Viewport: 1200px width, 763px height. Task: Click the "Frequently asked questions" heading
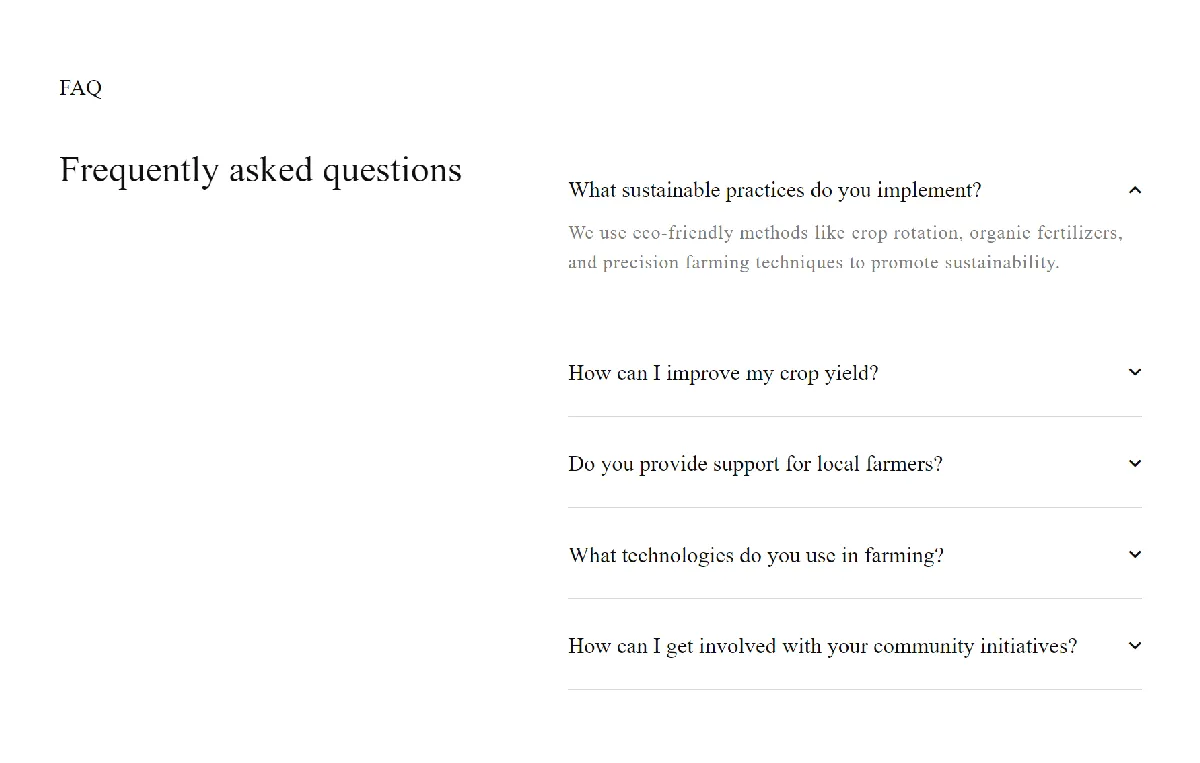tap(260, 170)
